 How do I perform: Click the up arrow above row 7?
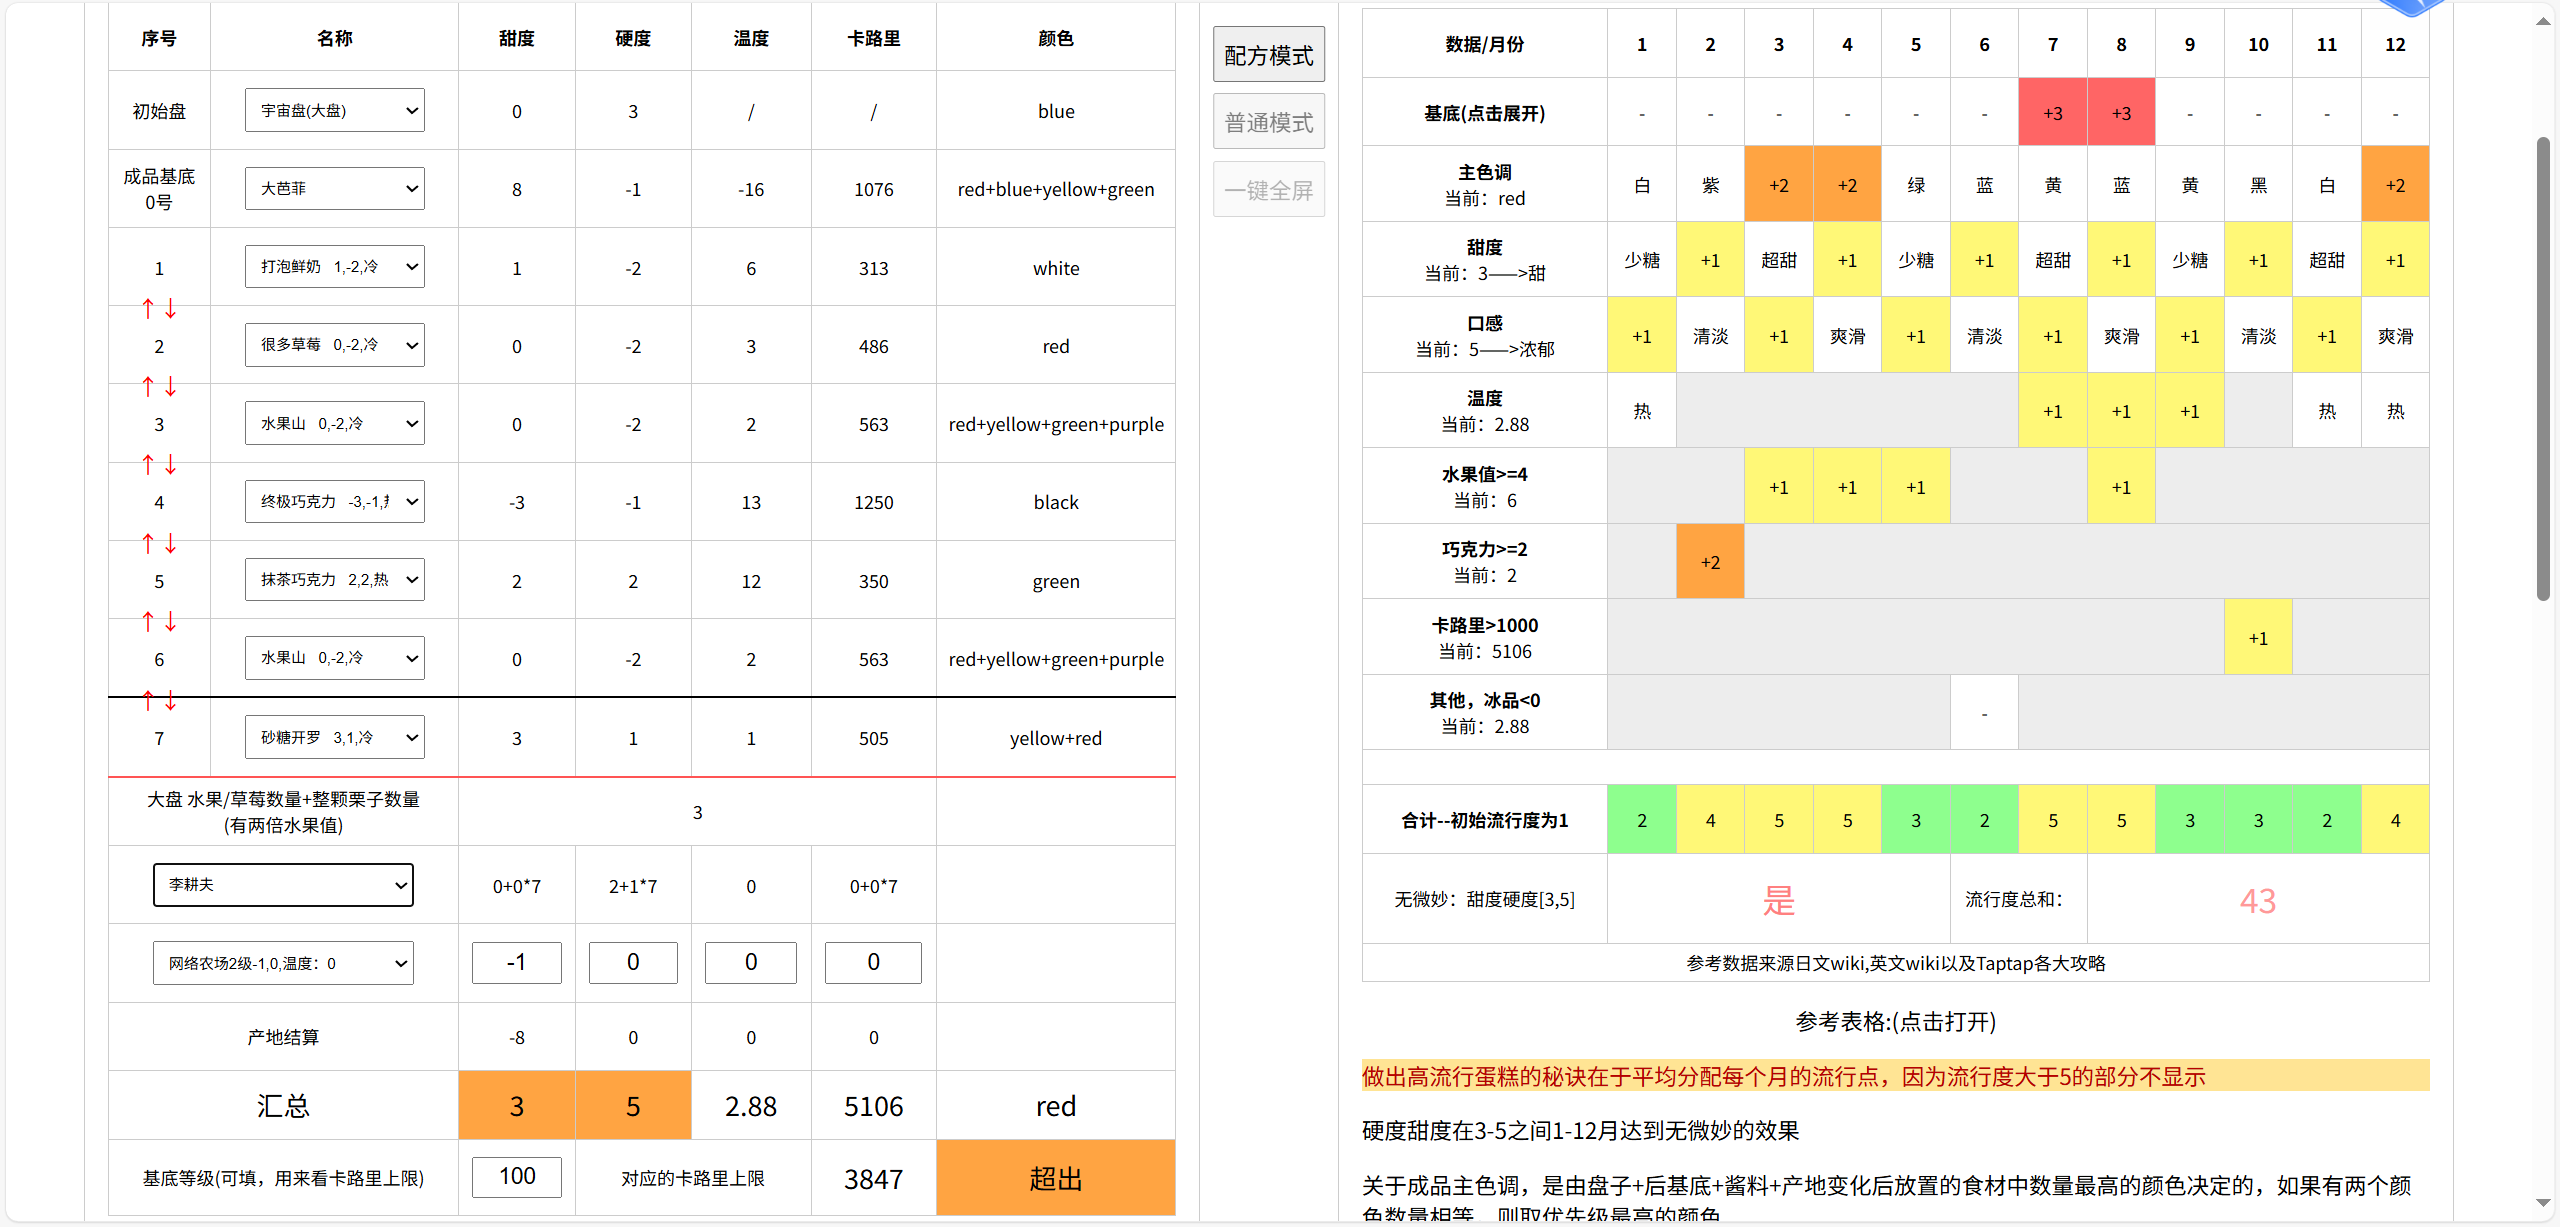(x=148, y=701)
